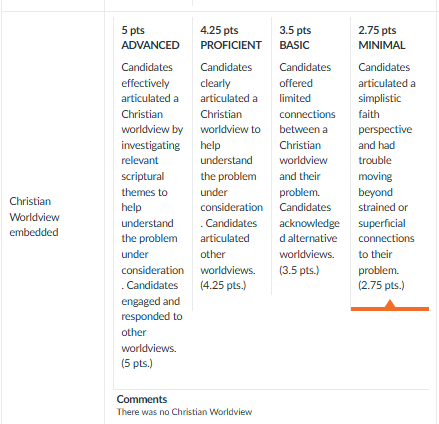Click the '(5 pts.)' text in Advanced column
Image resolution: width=439 pixels, height=424 pixels.
[x=137, y=363]
